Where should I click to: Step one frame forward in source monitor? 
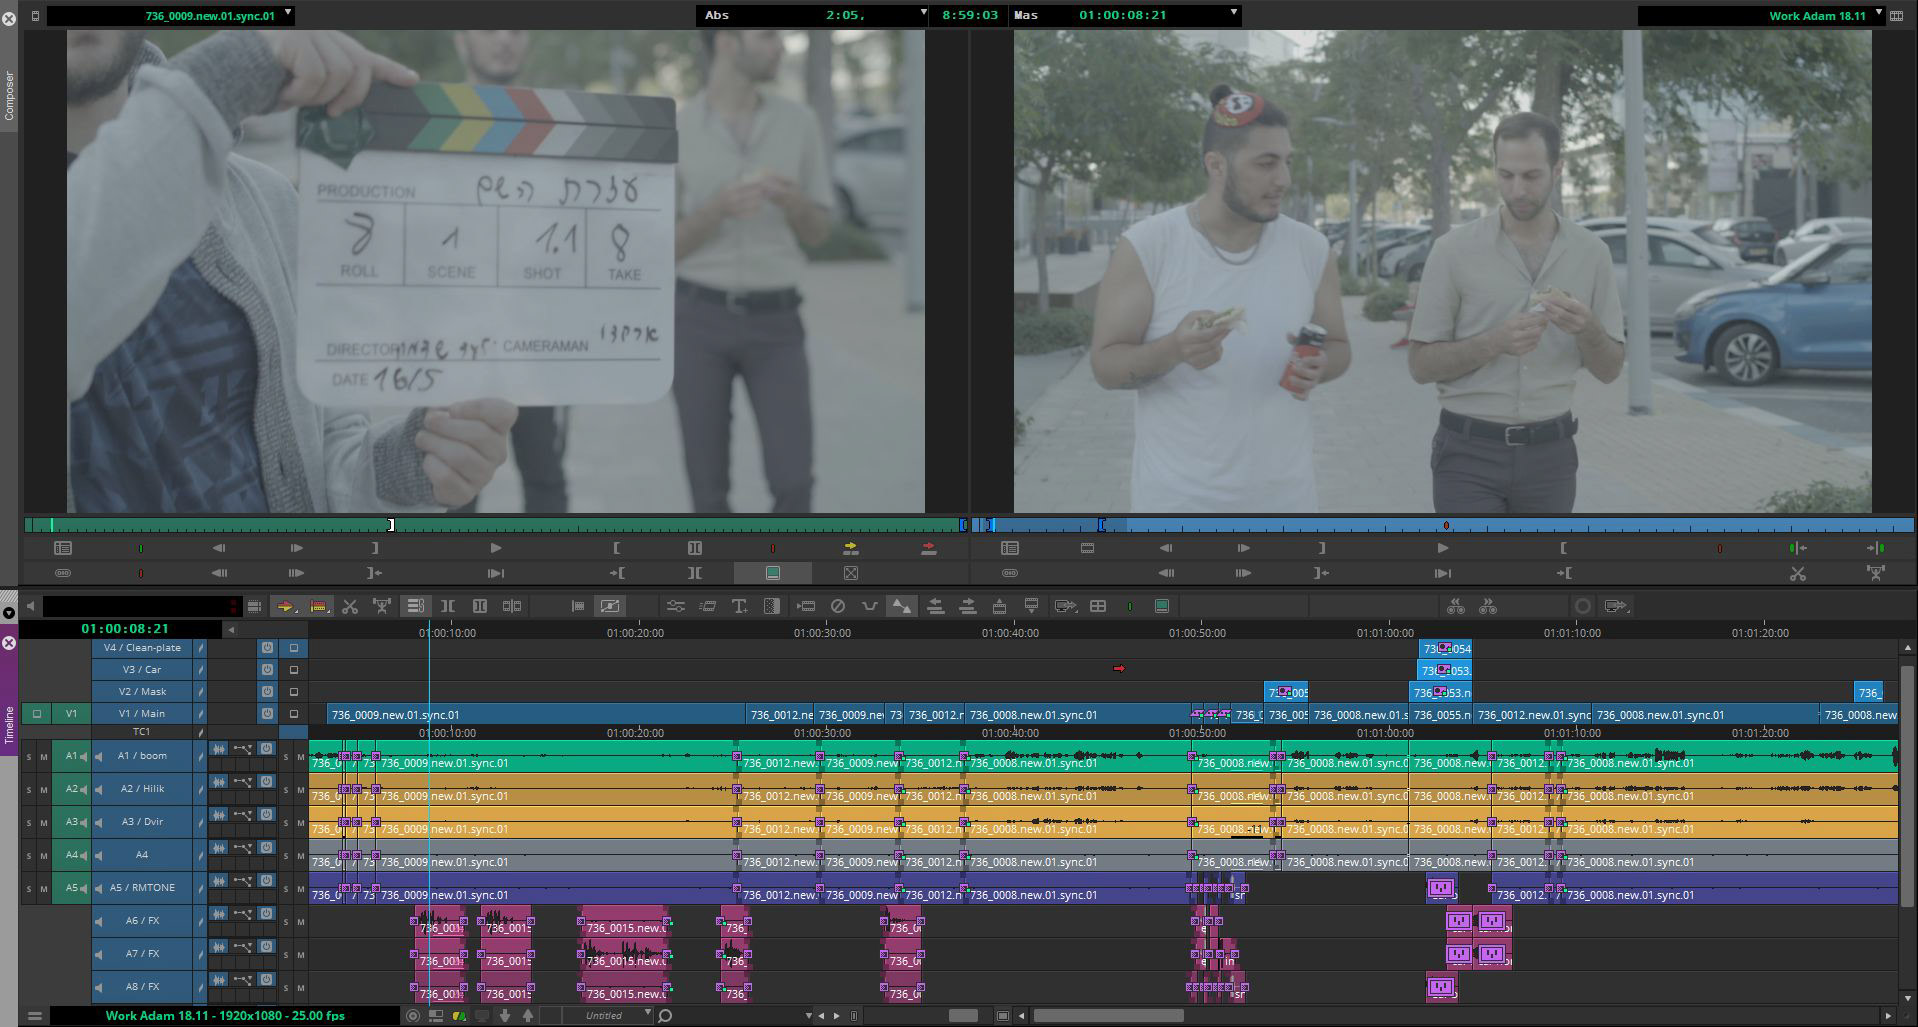[296, 548]
